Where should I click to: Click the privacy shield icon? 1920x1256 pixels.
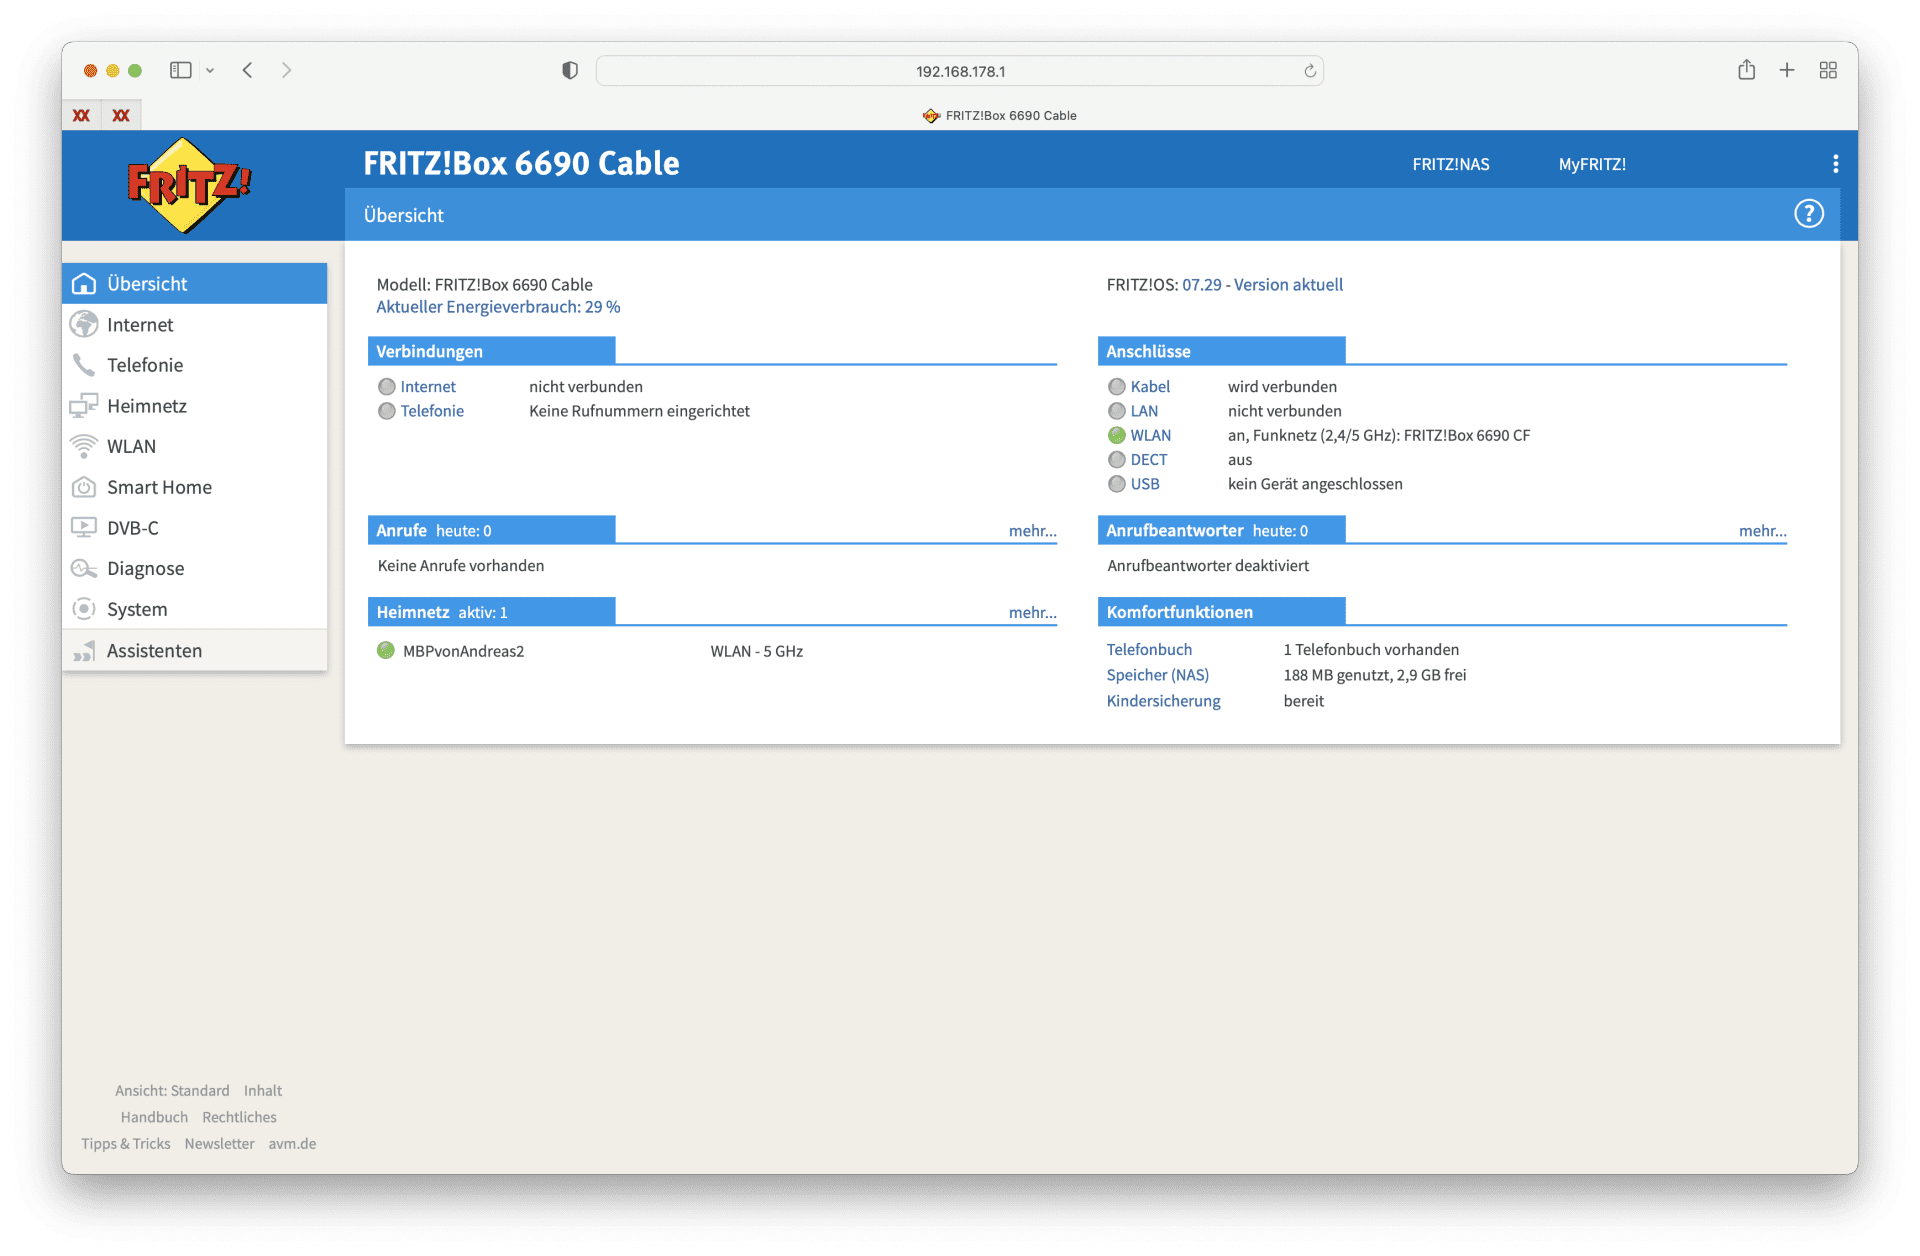click(570, 70)
